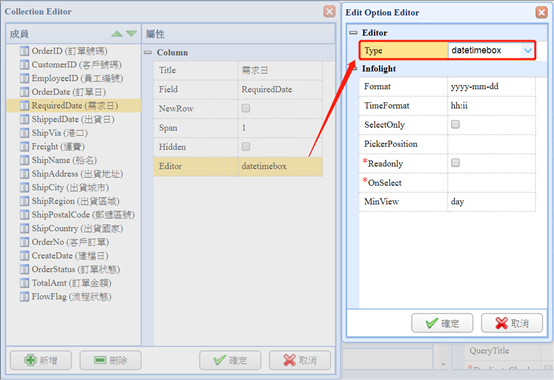Viewport: 554px width, 380px height.
Task: Click the ShipName column icon
Action: click(24, 160)
